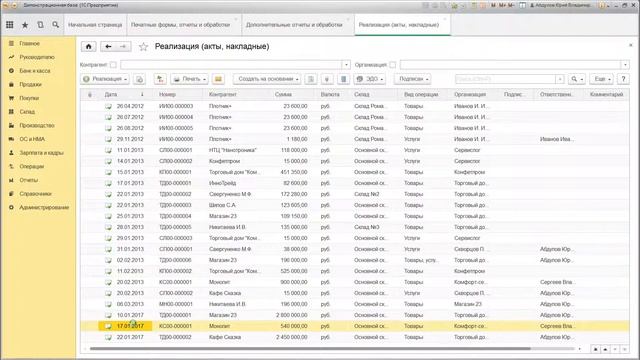
Task: Open ОС и НМА section
Action: [32, 139]
